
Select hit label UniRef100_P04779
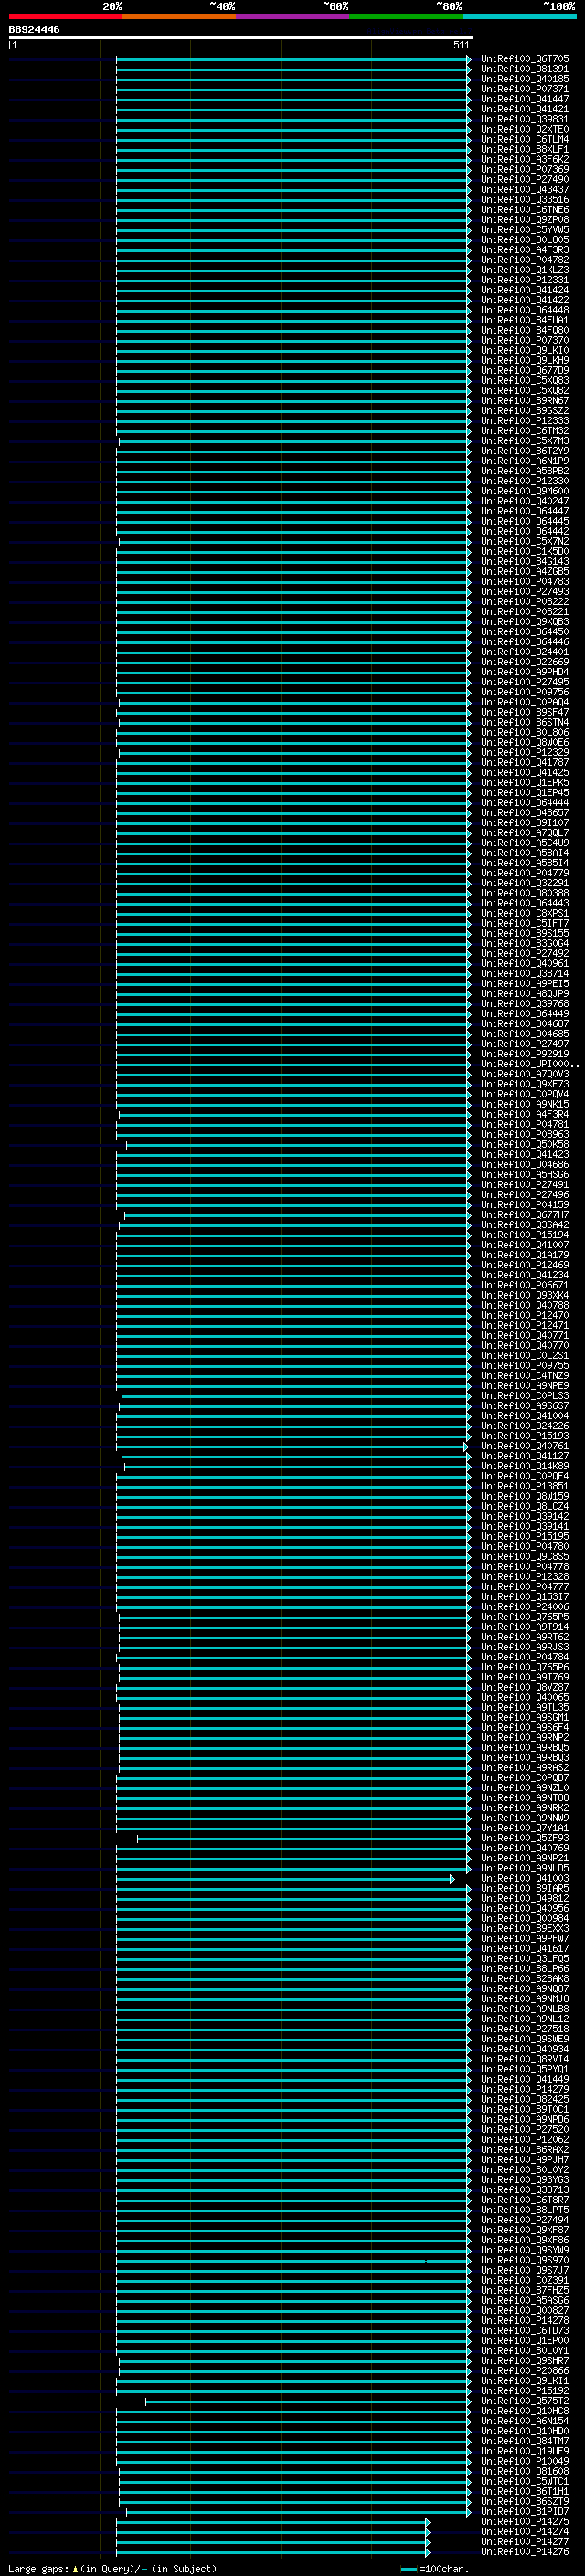click(x=525, y=873)
